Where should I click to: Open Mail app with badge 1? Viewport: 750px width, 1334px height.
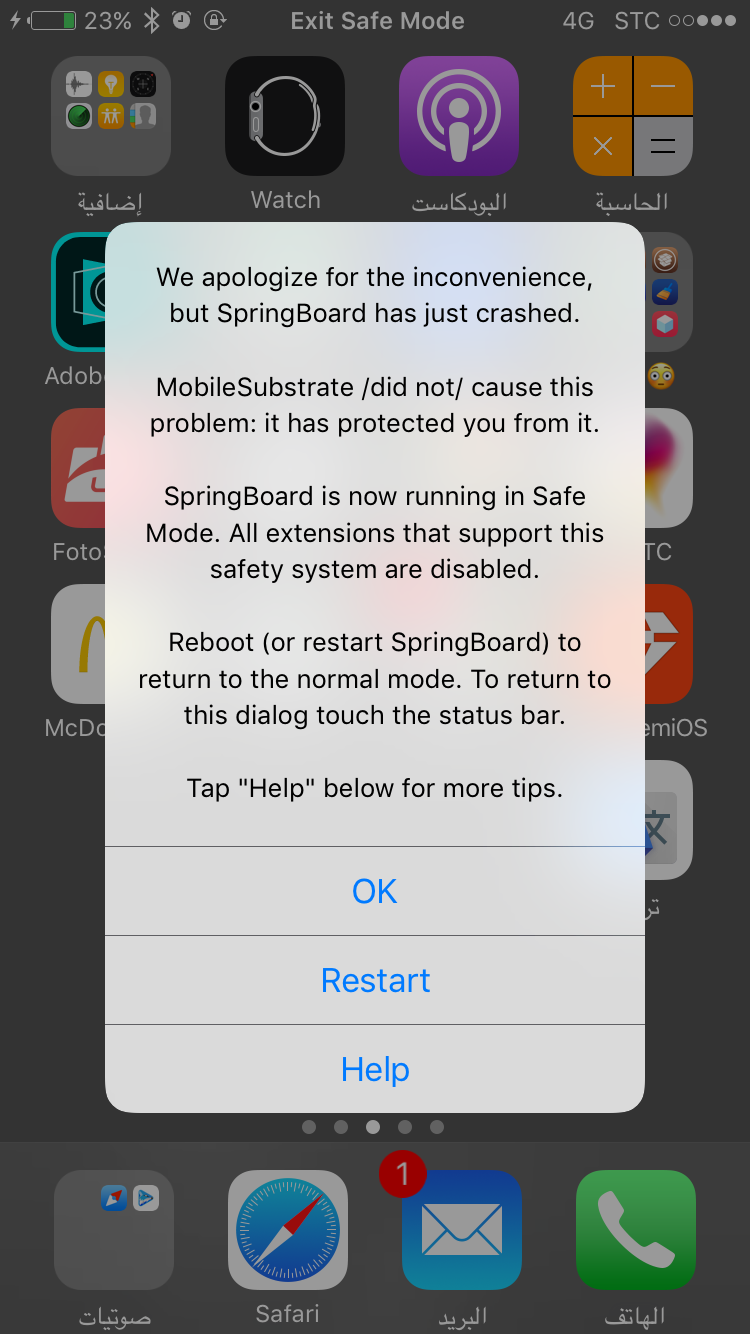point(461,1230)
